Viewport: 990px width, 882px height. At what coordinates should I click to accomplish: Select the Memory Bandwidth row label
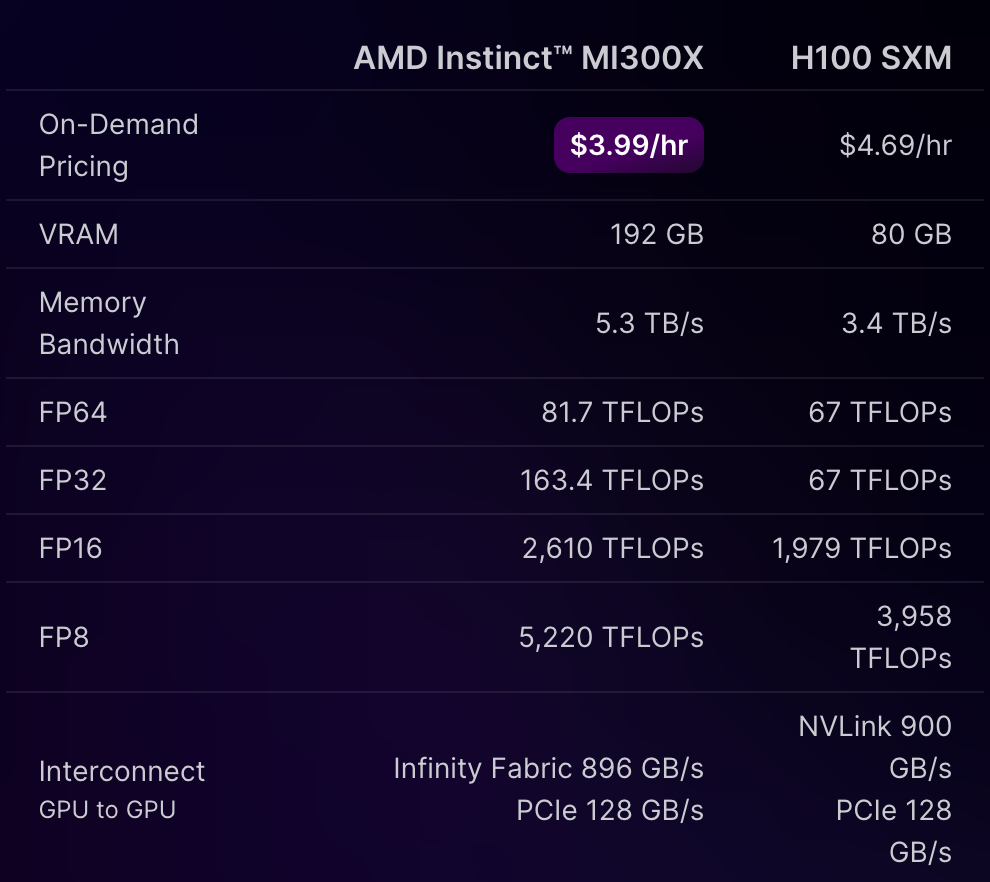click(x=108, y=323)
